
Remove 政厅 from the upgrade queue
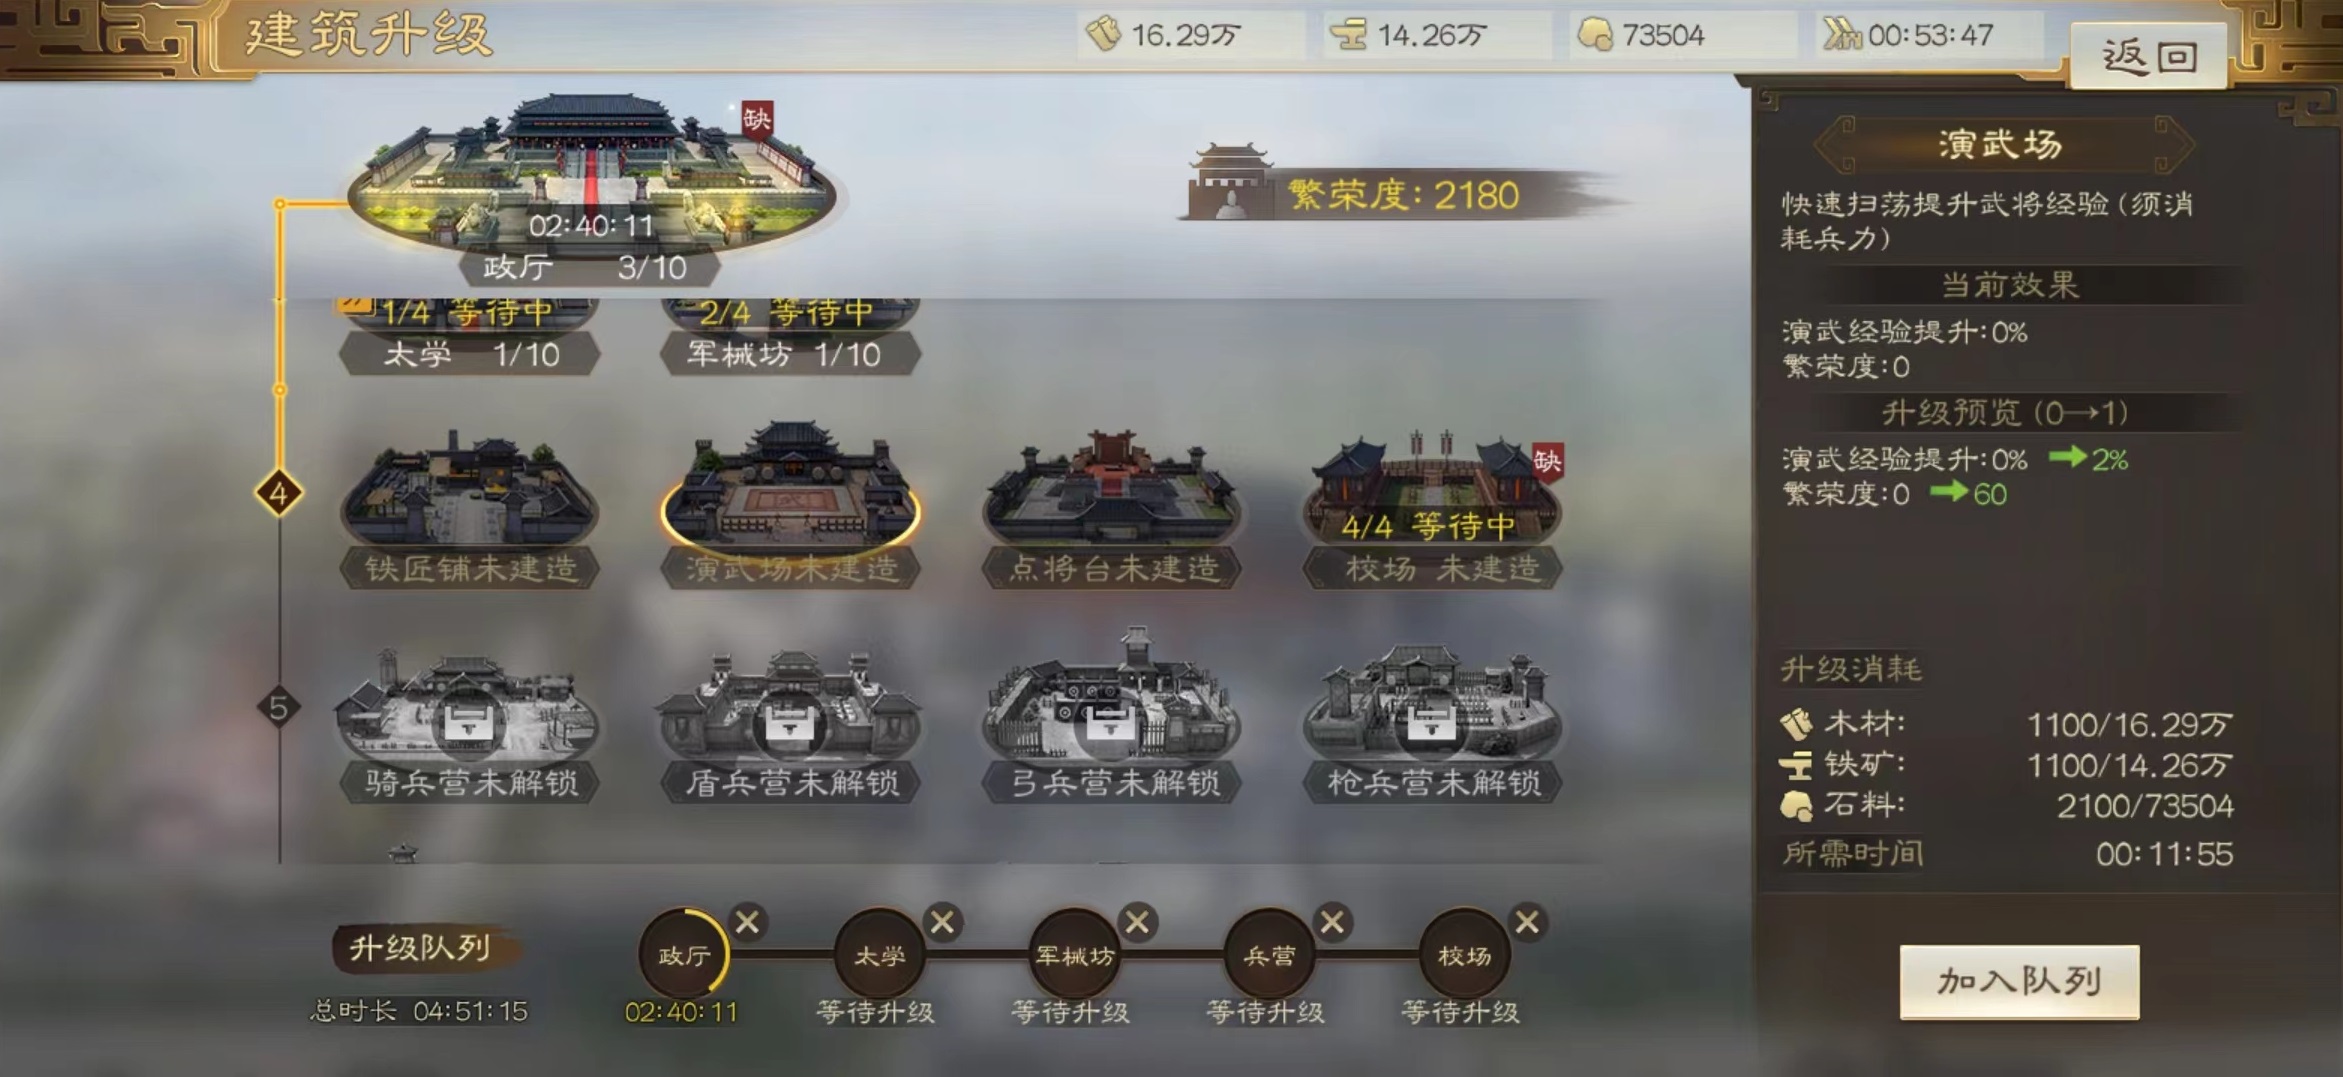pyautogui.click(x=747, y=922)
